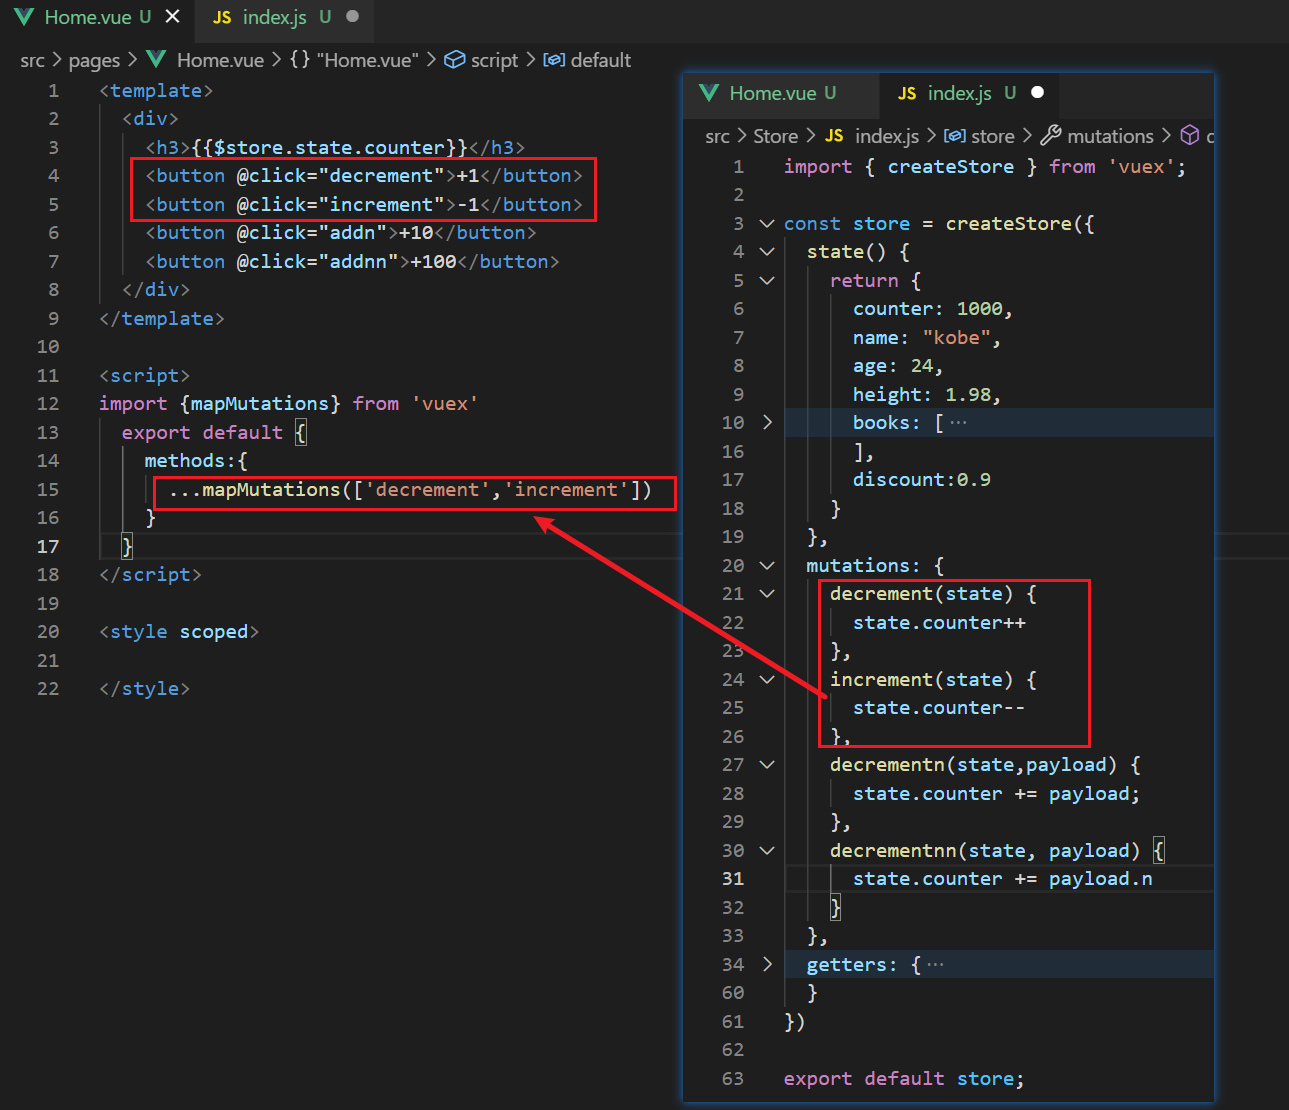Viewport: 1289px width, 1110px height.
Task: Collapse 'decrement(state)' function at line 21
Action: 767,594
